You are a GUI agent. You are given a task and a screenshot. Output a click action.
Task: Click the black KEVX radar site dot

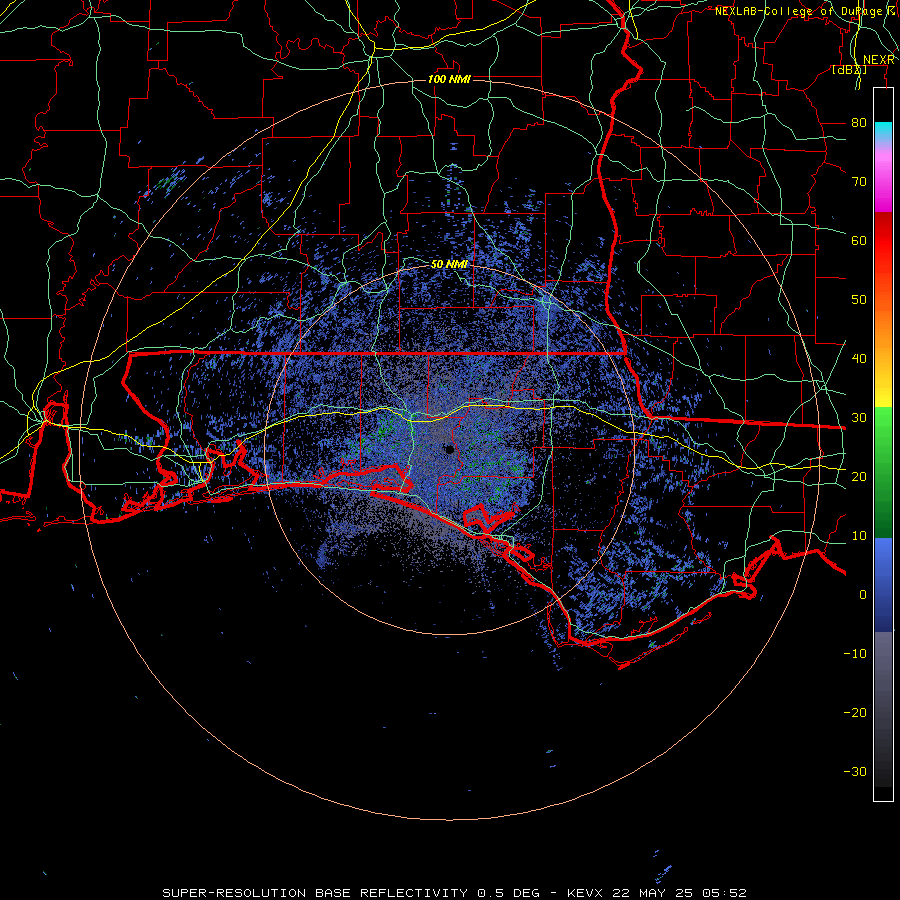450,449
